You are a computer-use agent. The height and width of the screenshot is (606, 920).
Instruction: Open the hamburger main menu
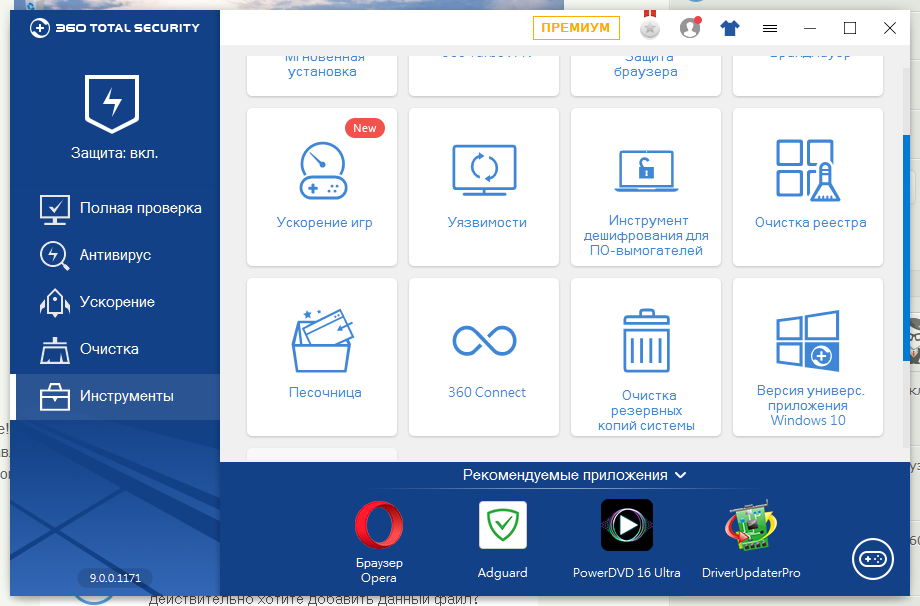(x=770, y=28)
